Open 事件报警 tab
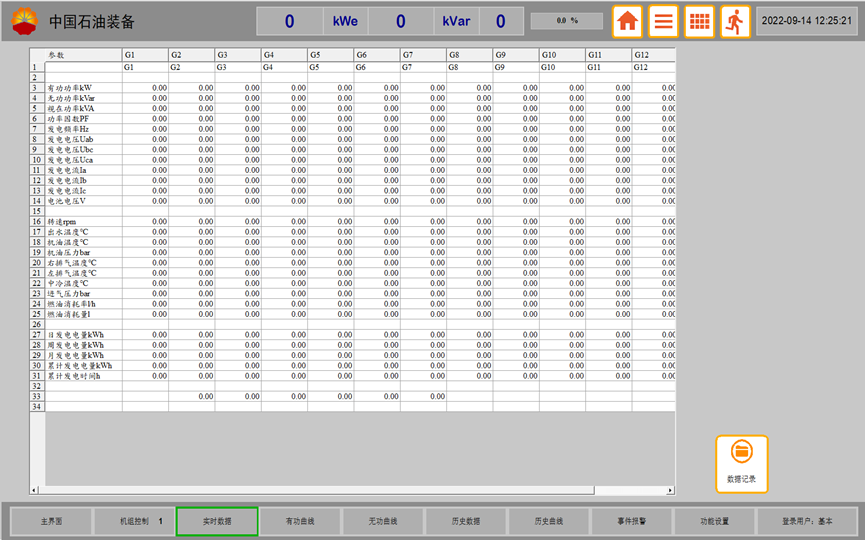 point(632,521)
